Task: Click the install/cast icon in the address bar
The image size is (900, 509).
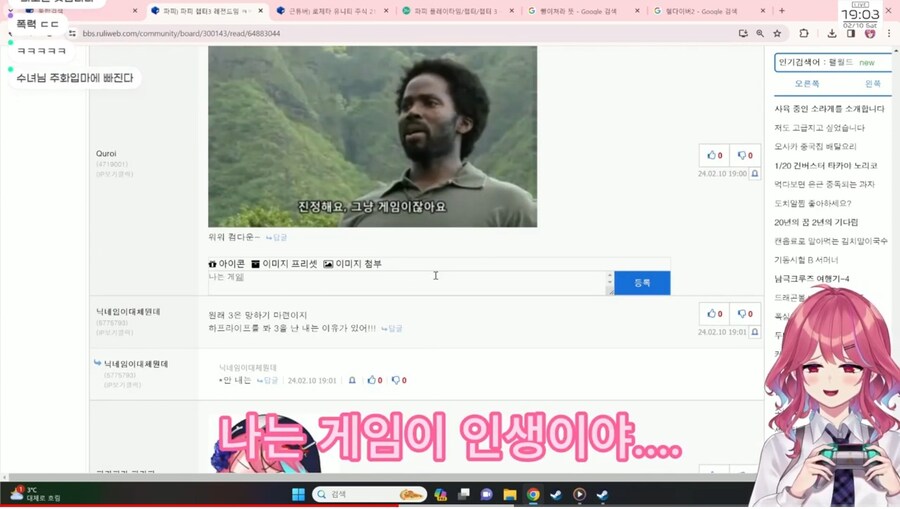Action: tap(743, 33)
